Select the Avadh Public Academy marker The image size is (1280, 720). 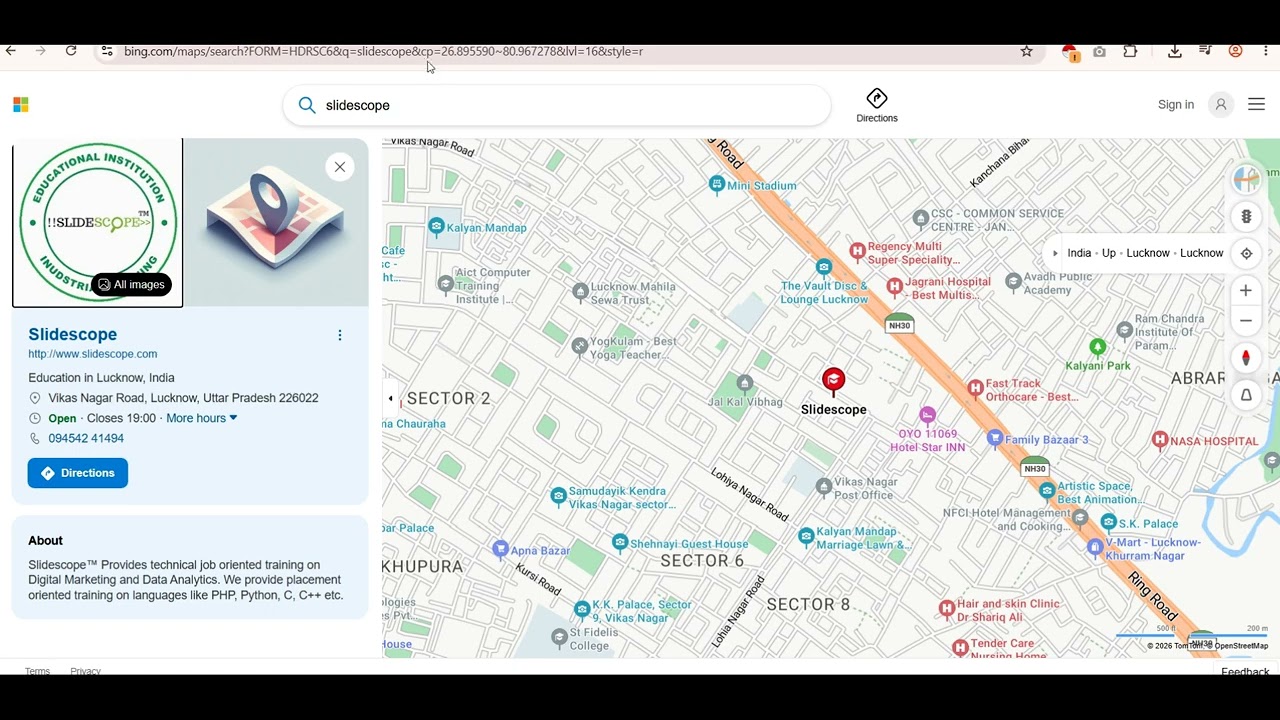click(1013, 282)
